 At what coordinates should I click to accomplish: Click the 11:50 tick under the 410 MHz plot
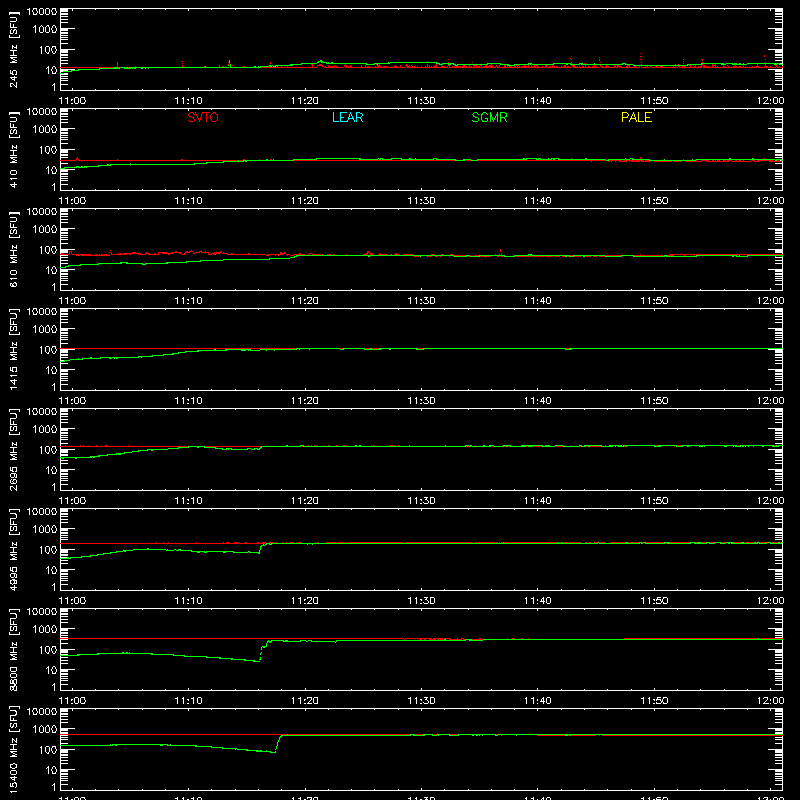[x=654, y=201]
